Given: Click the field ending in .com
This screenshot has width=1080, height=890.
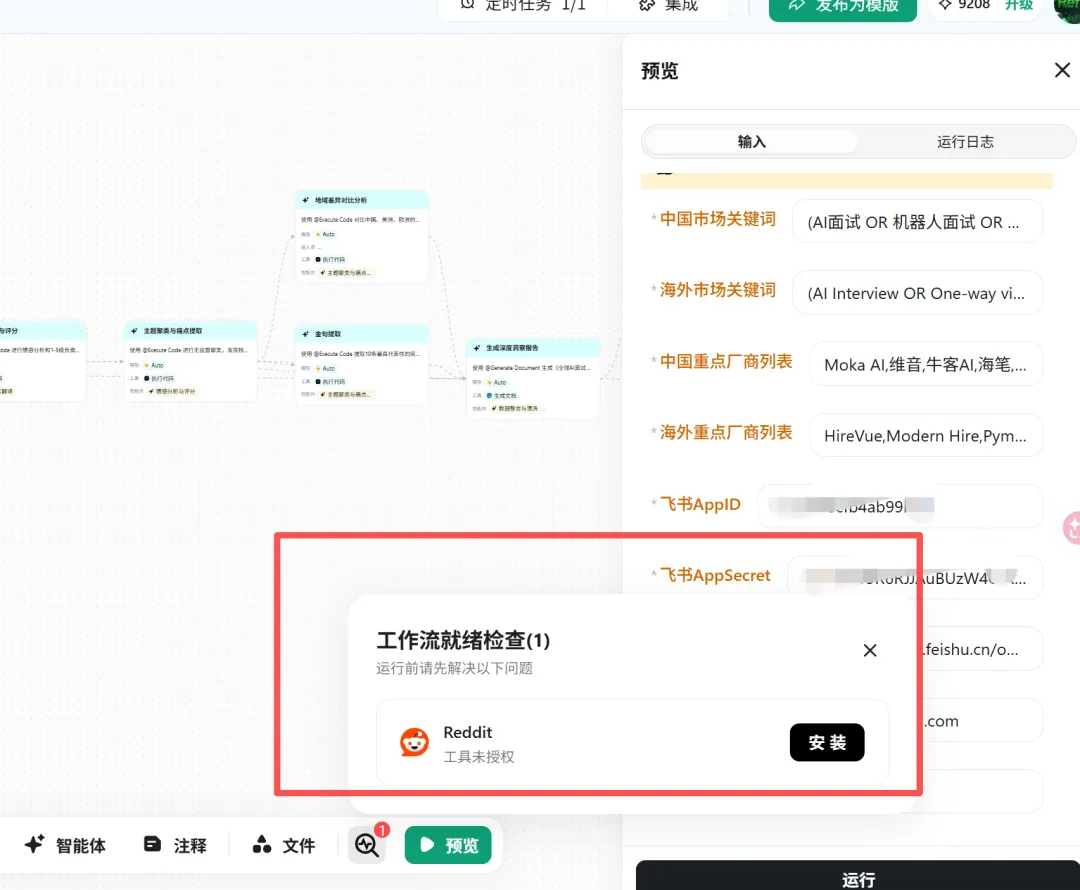Looking at the screenshot, I should click(x=981, y=721).
